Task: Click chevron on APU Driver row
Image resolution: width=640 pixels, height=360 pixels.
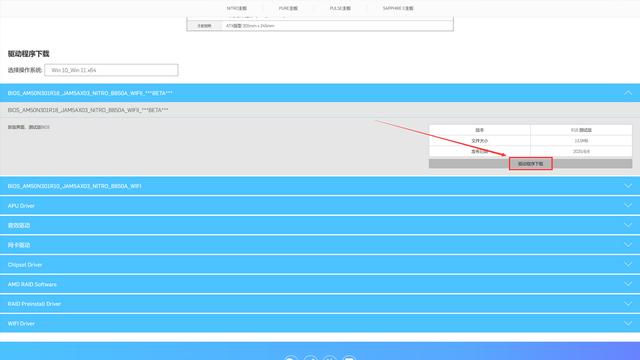Action: pos(628,205)
